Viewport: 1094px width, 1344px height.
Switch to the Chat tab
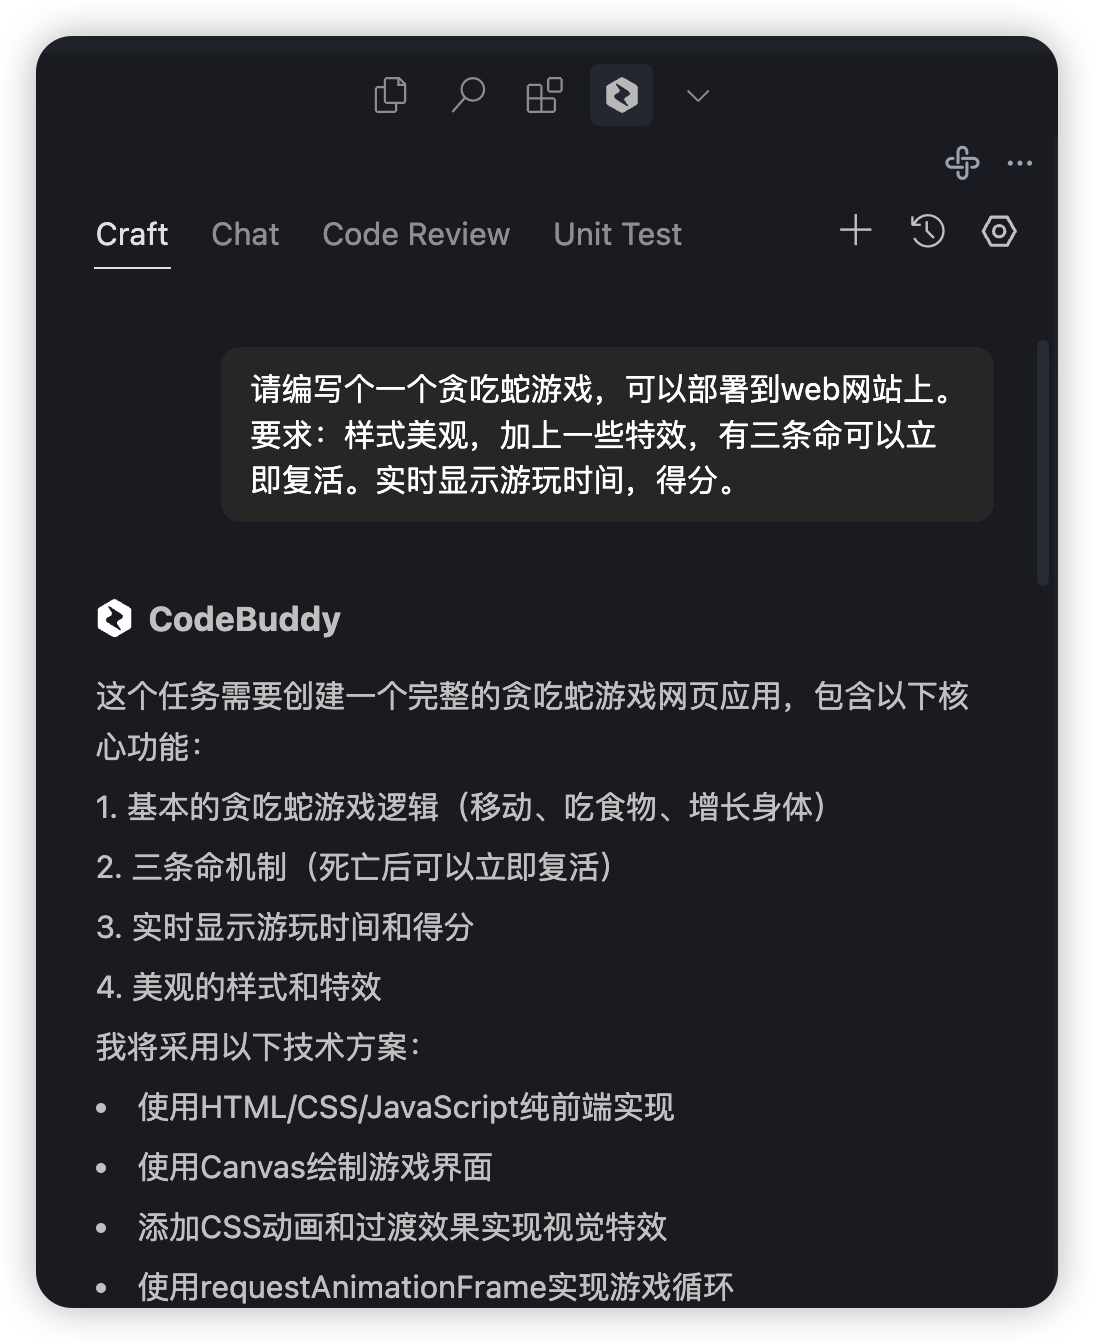point(245,234)
